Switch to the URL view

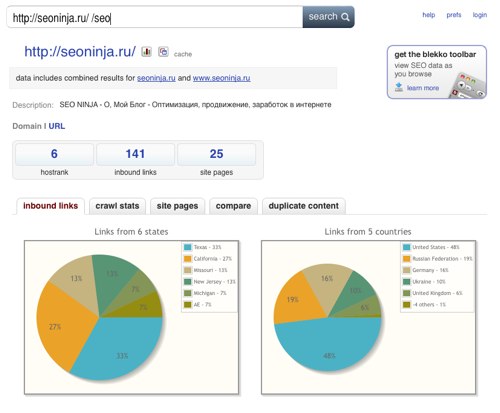click(57, 126)
